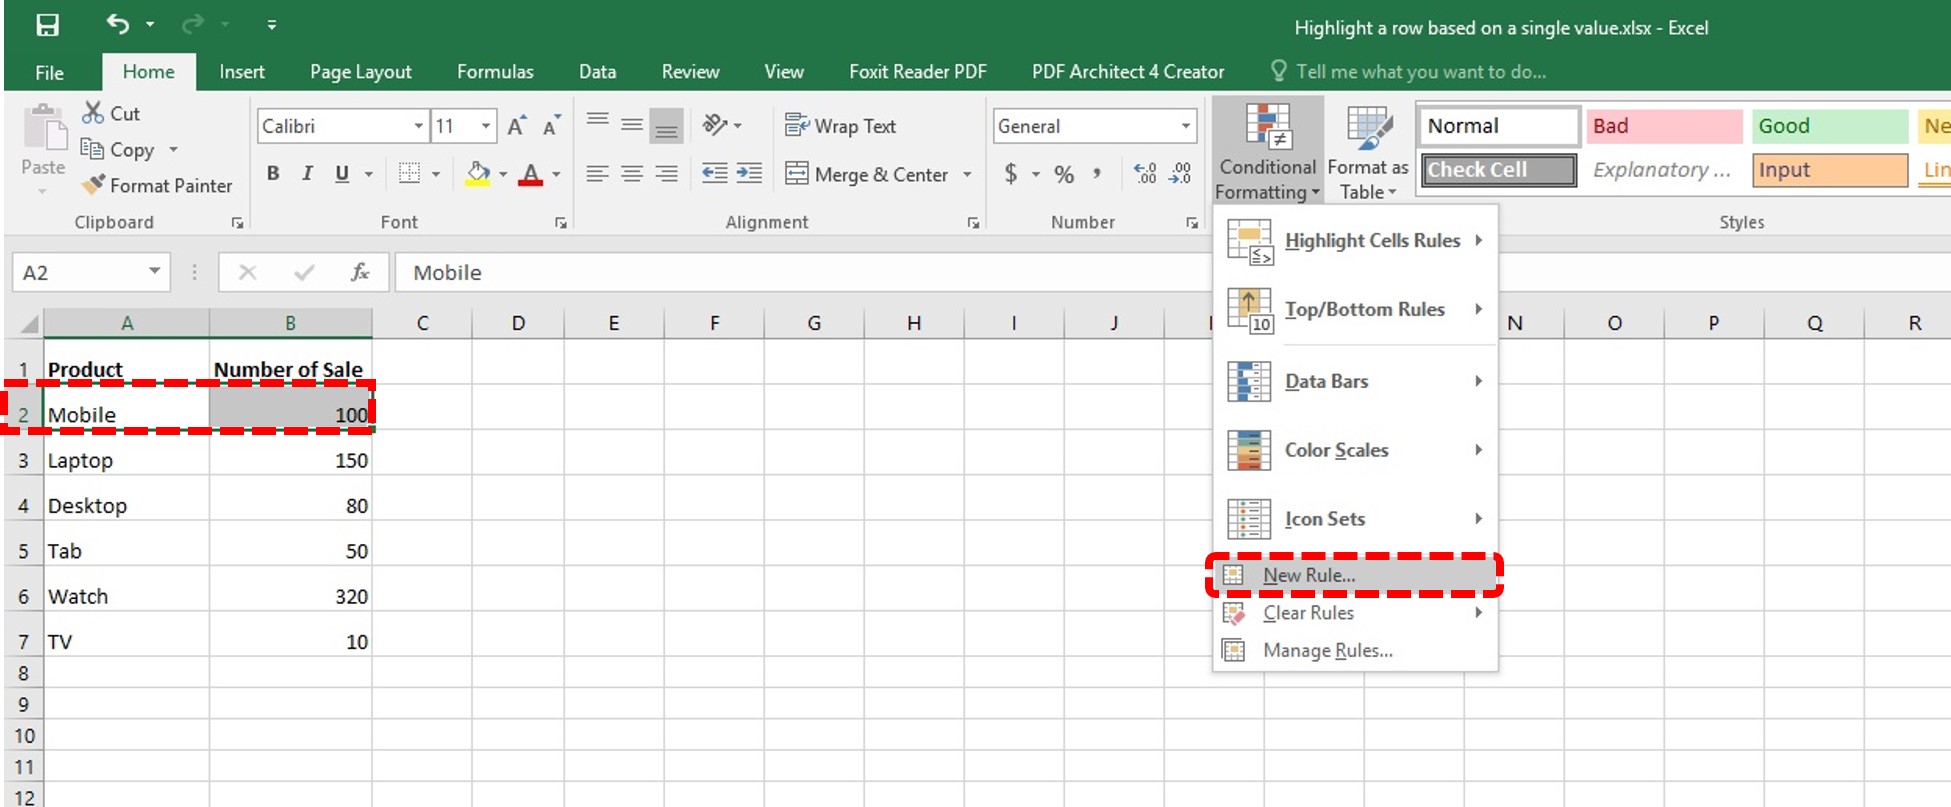Decrease font size with small A
This screenshot has width=1951, height=807.
(551, 126)
